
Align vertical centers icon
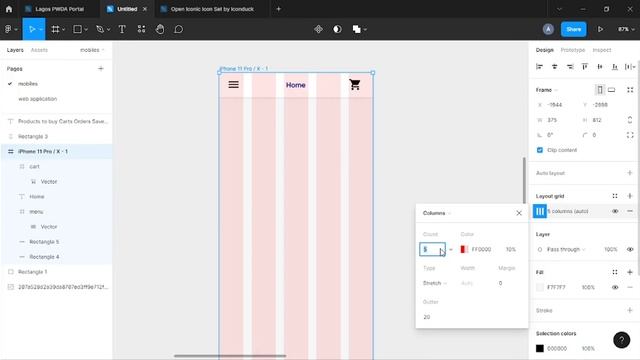(x=600, y=67)
